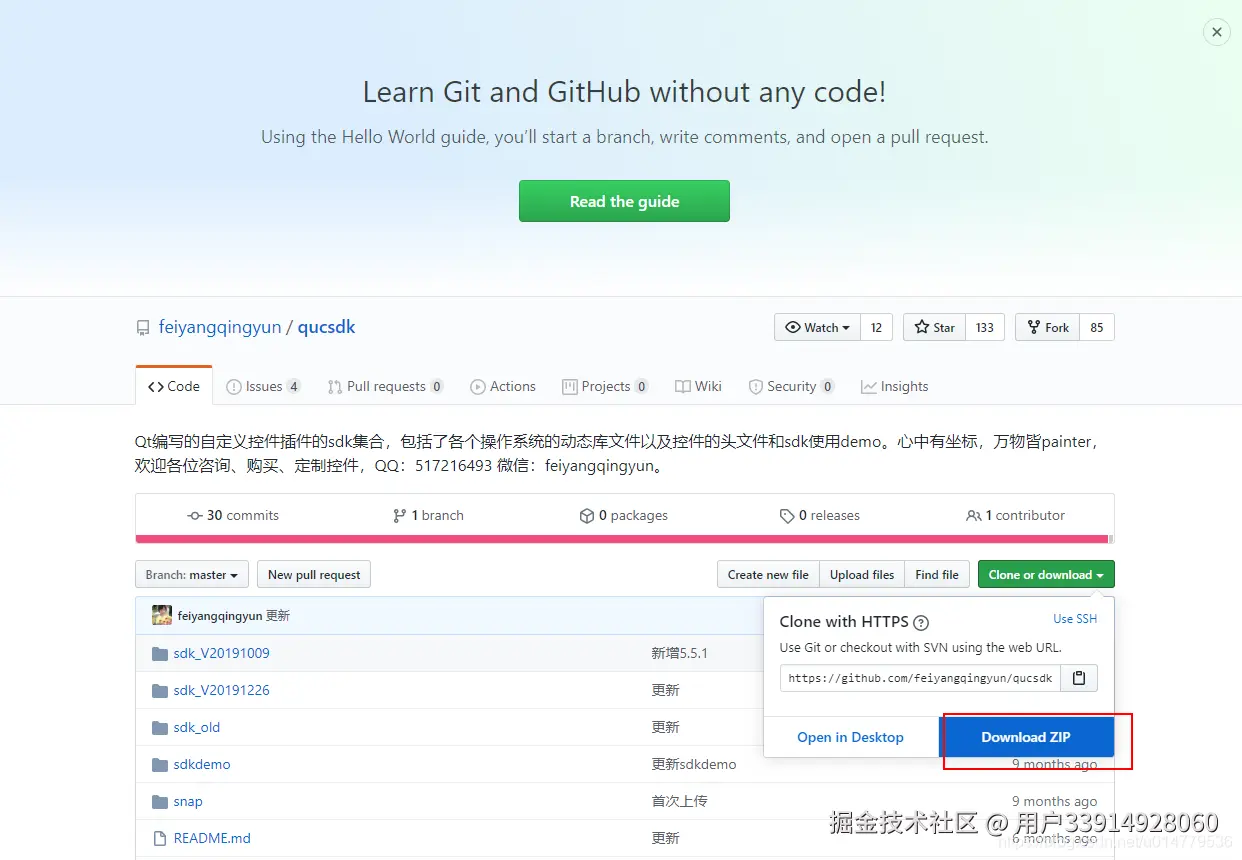The image size is (1242, 860).
Task: Open the Projects tab
Action: pyautogui.click(x=605, y=386)
